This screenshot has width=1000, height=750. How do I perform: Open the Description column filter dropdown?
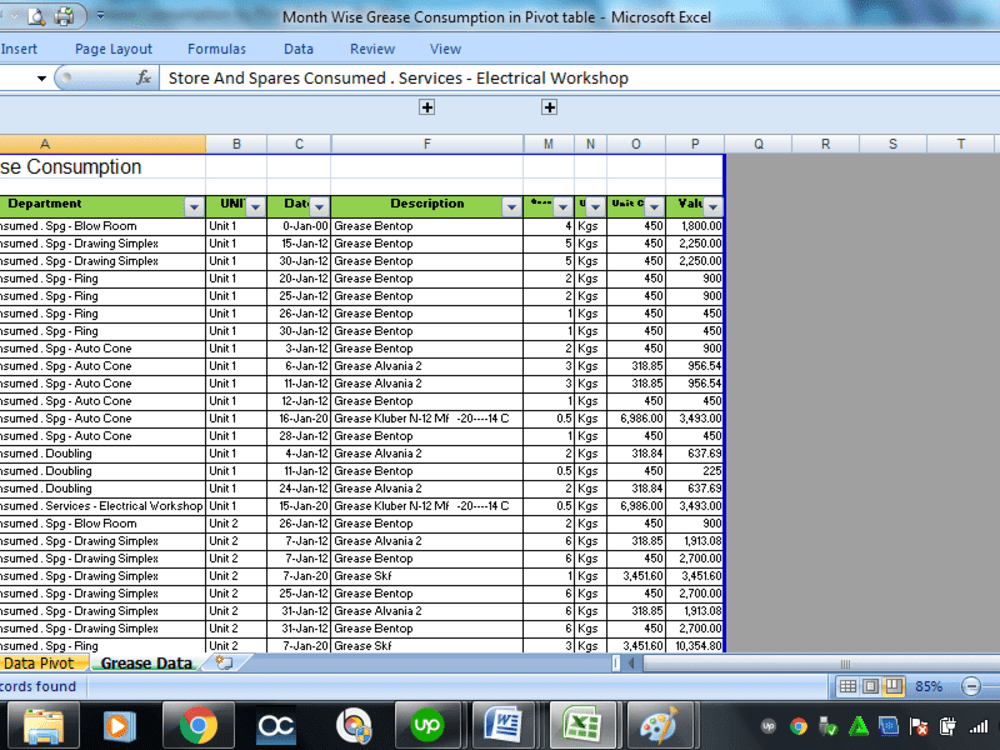[511, 206]
